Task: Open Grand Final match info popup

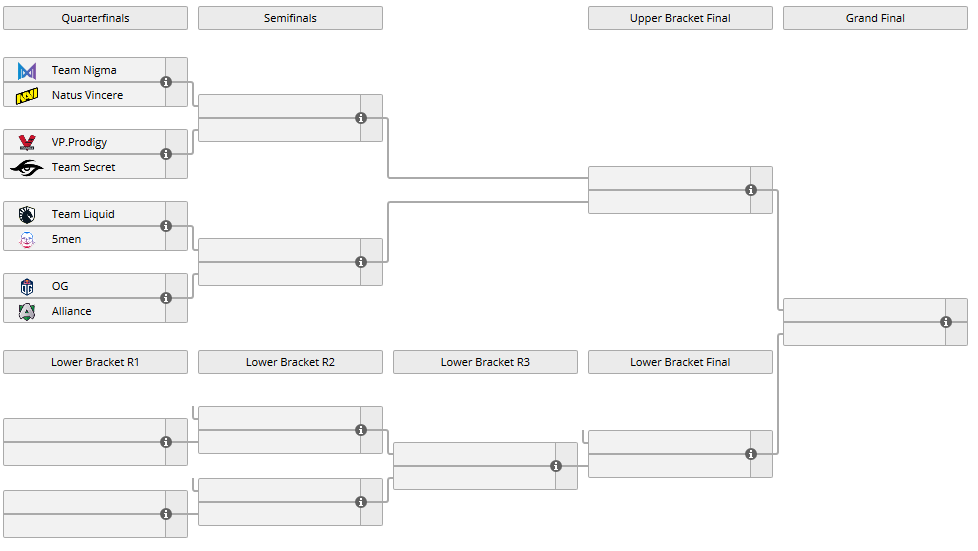Action: click(x=946, y=322)
